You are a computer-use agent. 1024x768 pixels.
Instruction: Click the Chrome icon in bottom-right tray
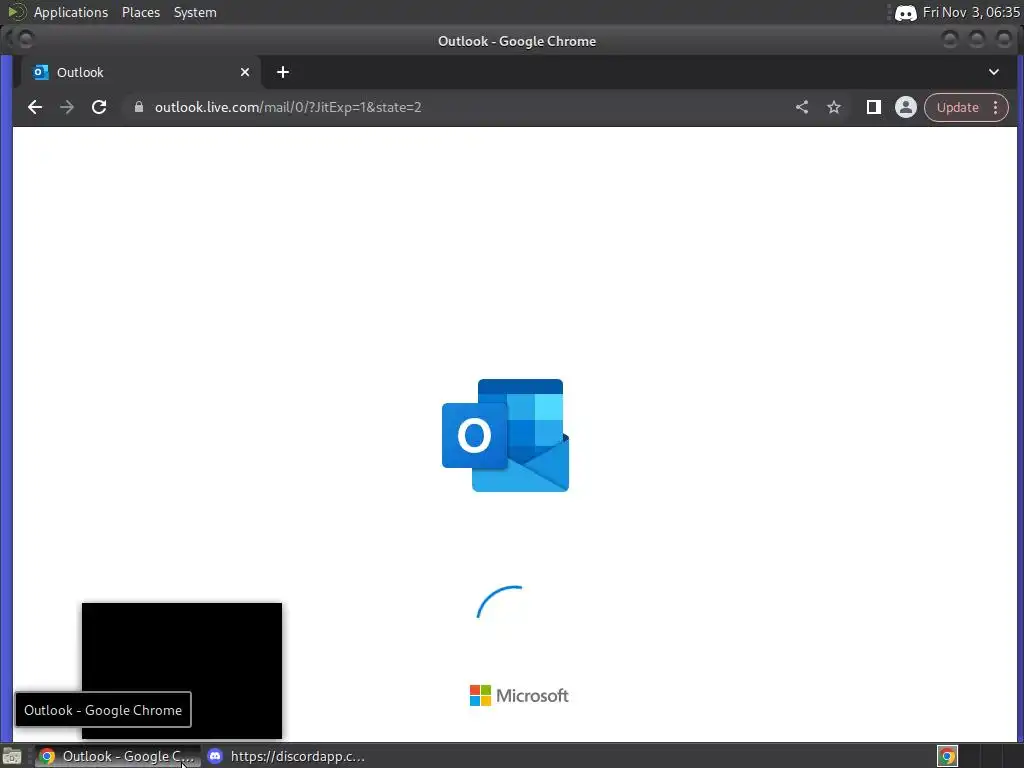coord(948,756)
